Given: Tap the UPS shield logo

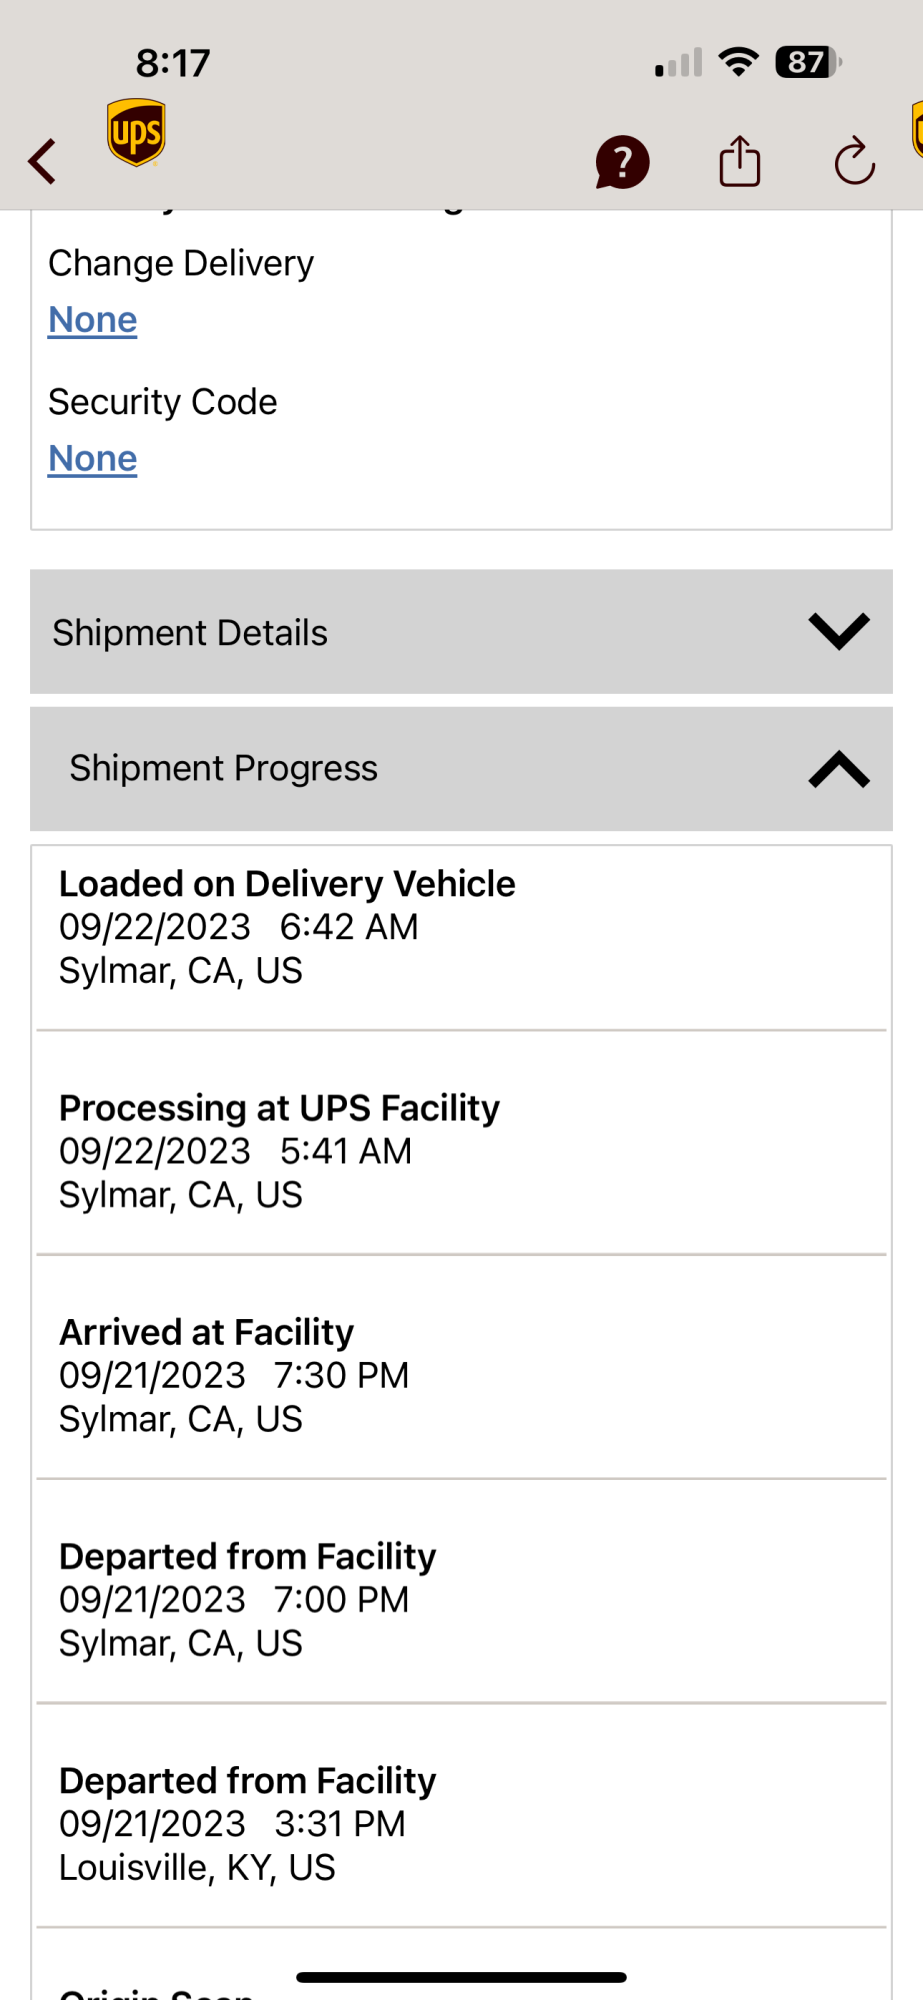Looking at the screenshot, I should tap(136, 132).
